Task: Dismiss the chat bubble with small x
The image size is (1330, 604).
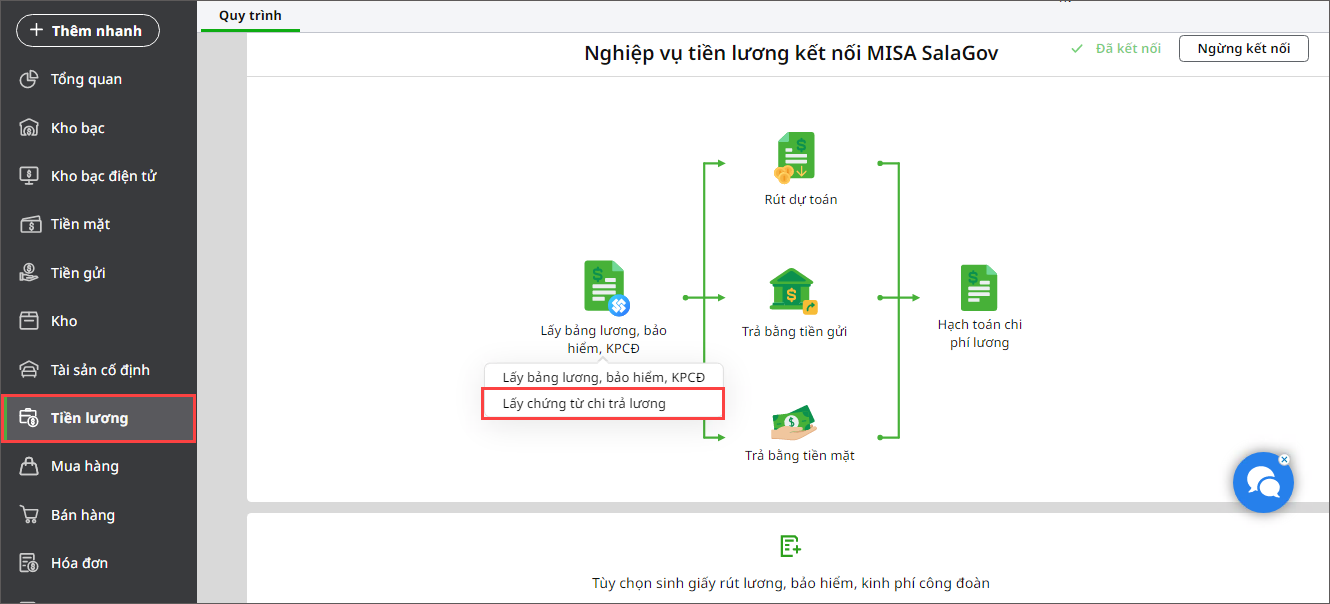Action: (x=1284, y=460)
